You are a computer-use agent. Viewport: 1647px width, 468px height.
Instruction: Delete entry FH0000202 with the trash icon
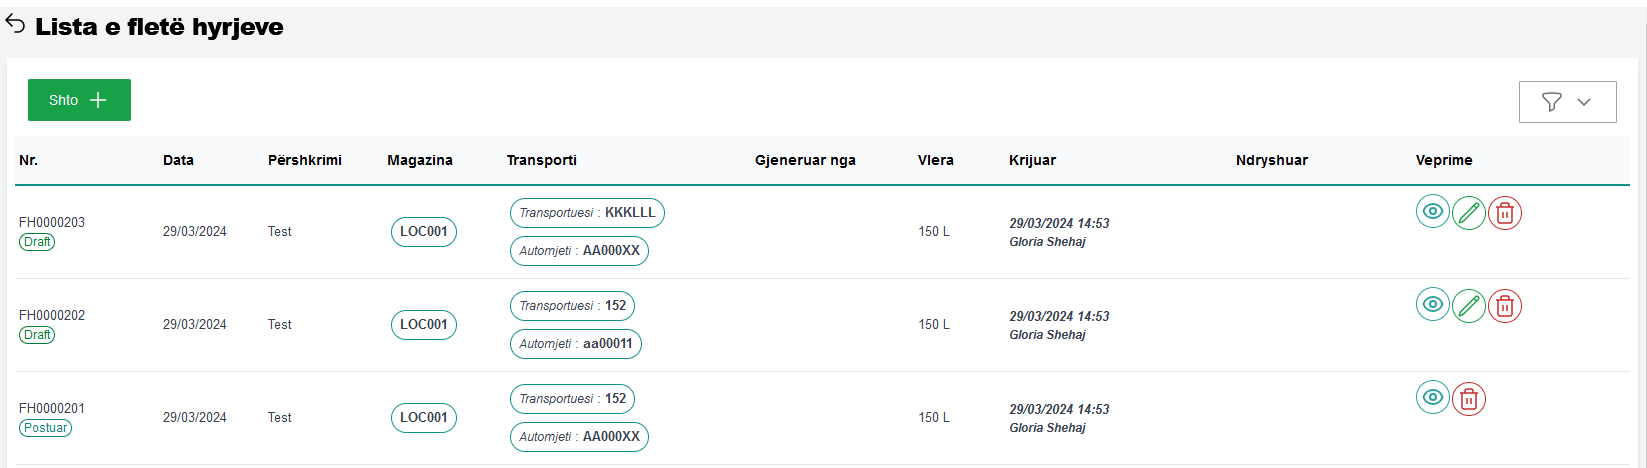tap(1504, 306)
